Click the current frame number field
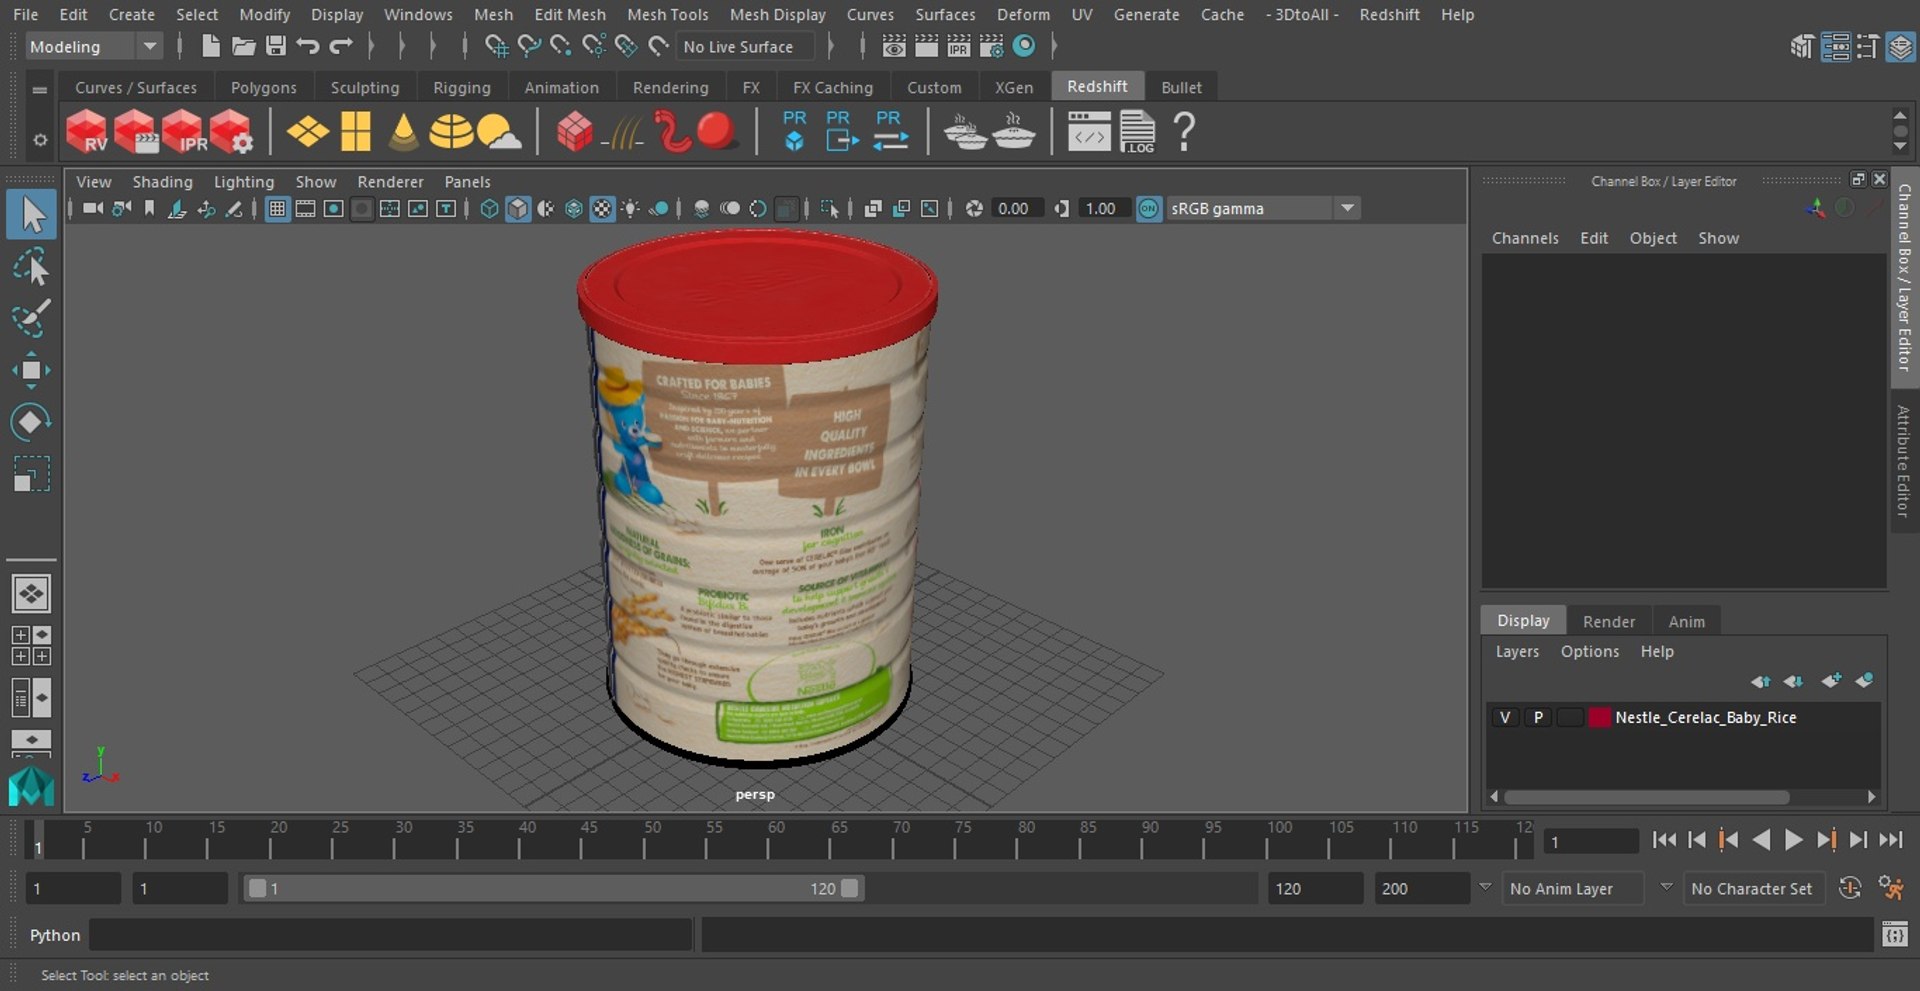1920x991 pixels. (x=1590, y=841)
